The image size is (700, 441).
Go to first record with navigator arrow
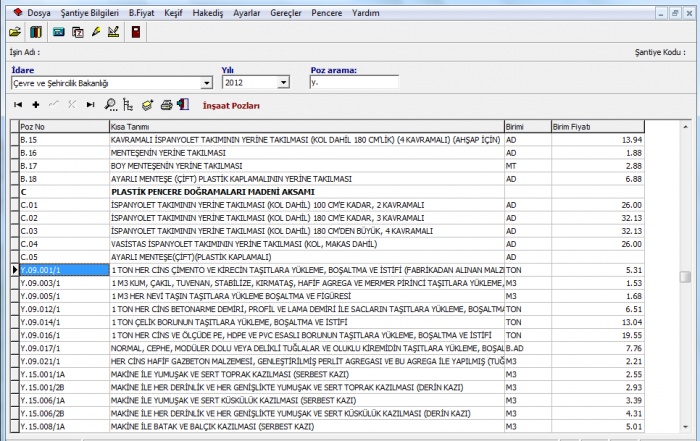17,104
